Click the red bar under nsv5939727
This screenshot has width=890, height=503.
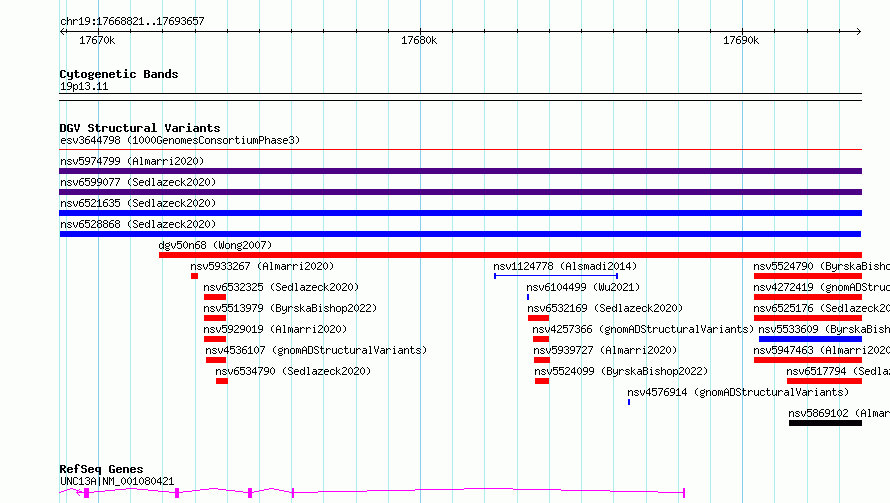tap(542, 360)
